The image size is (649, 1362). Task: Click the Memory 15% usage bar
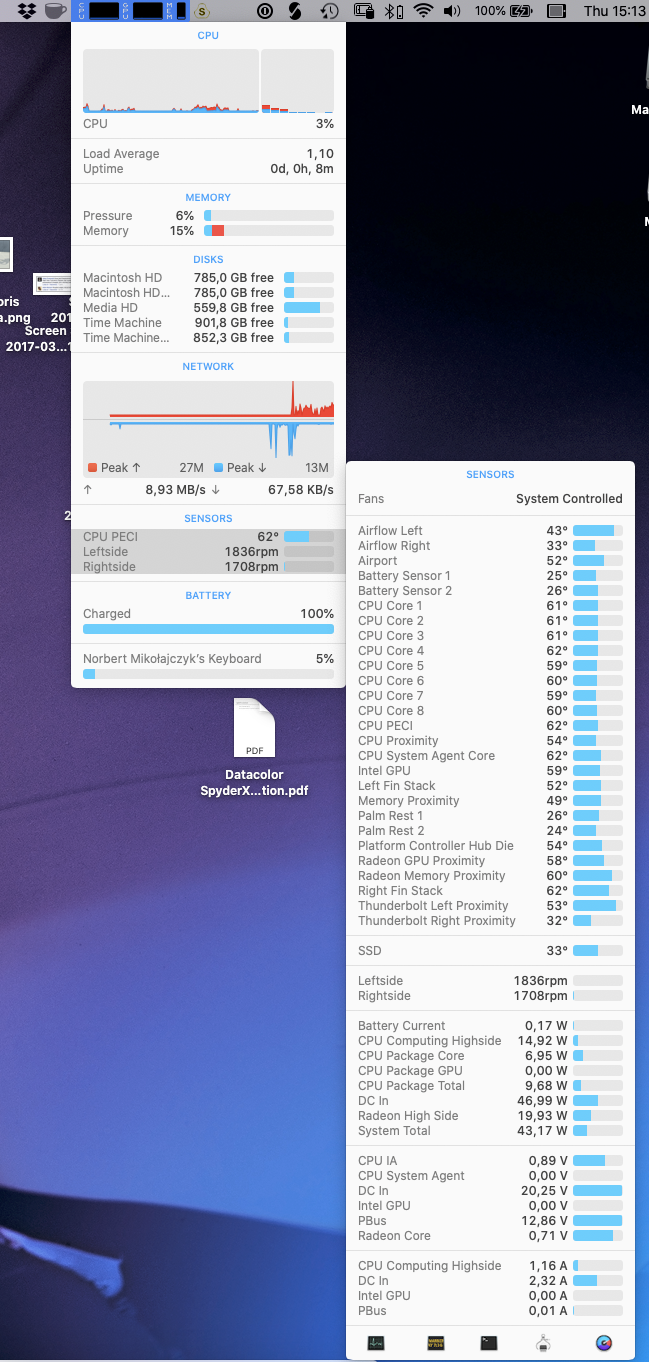coord(269,231)
